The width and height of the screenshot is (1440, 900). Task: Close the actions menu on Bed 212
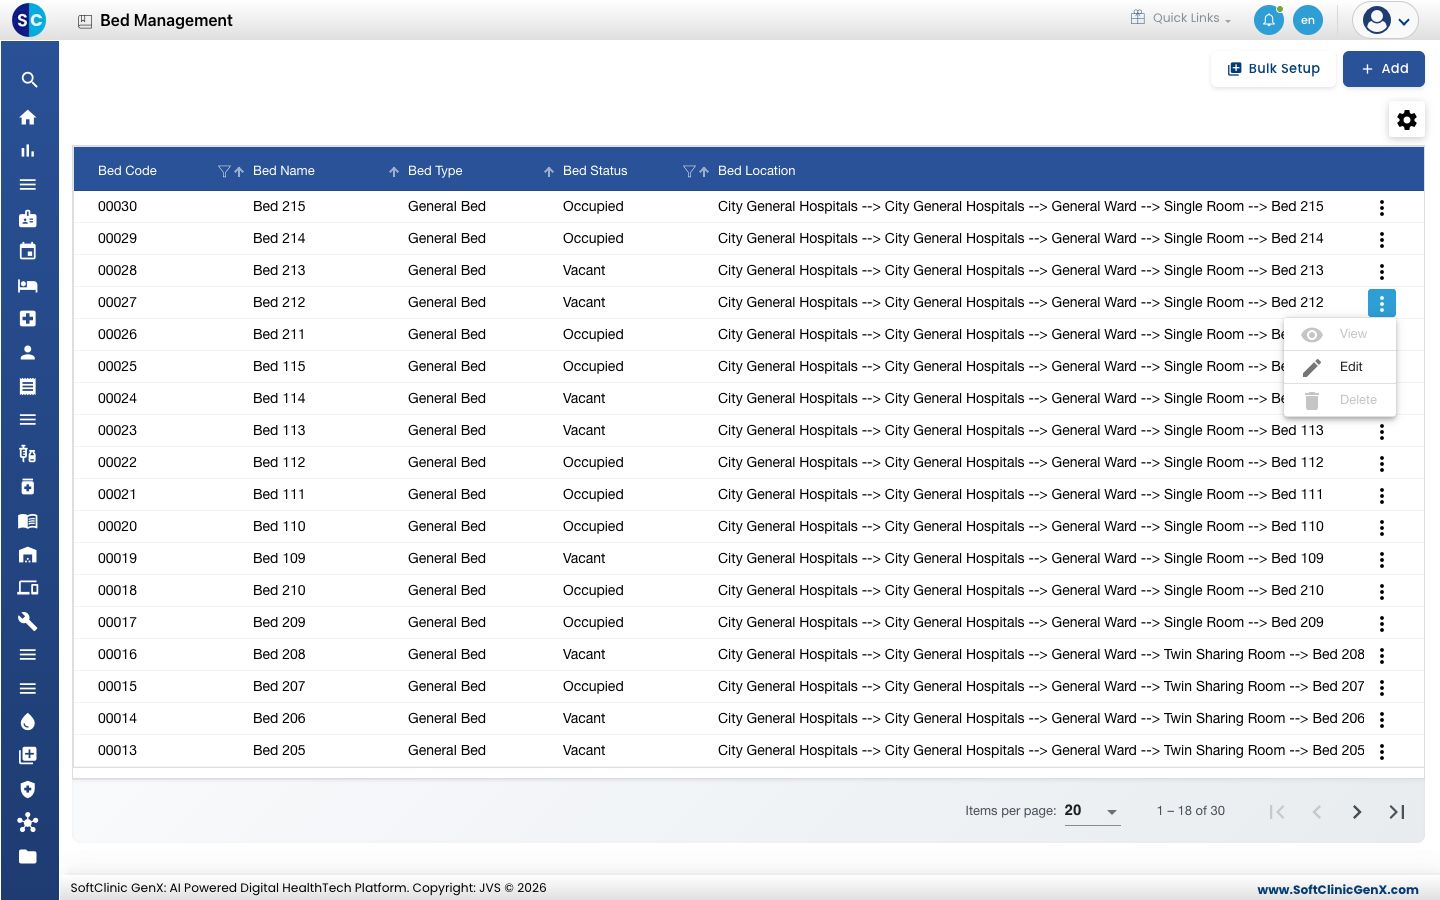[1382, 303]
